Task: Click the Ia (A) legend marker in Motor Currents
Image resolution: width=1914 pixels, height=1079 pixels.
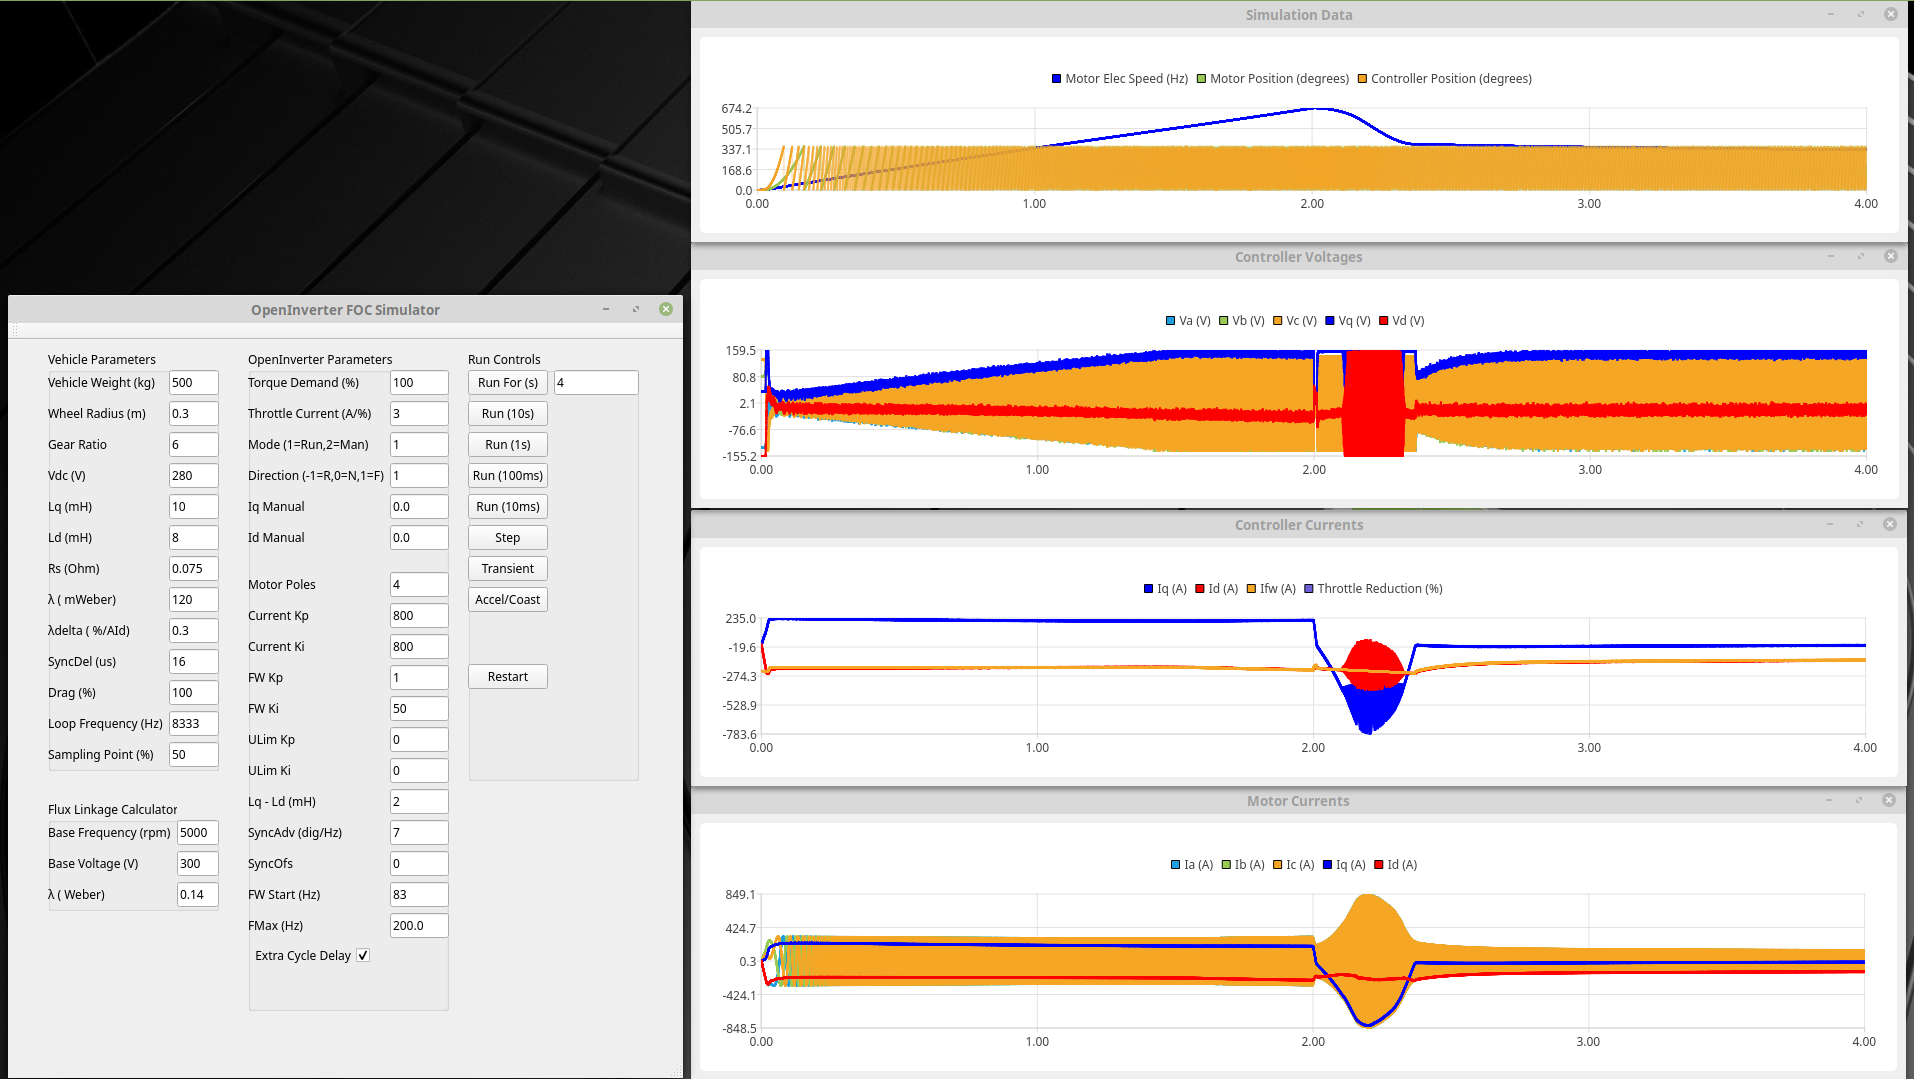Action: tap(1175, 865)
